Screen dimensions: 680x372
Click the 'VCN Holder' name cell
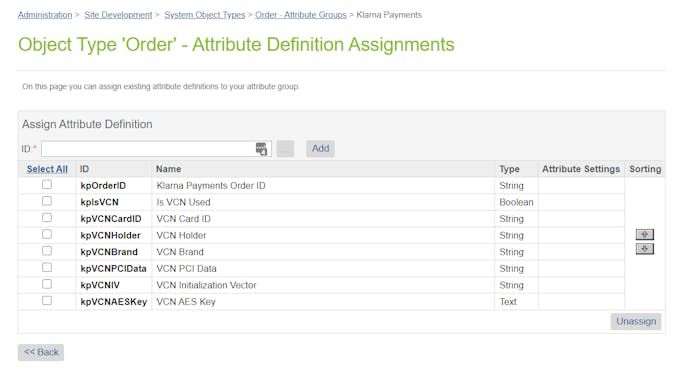(181, 235)
